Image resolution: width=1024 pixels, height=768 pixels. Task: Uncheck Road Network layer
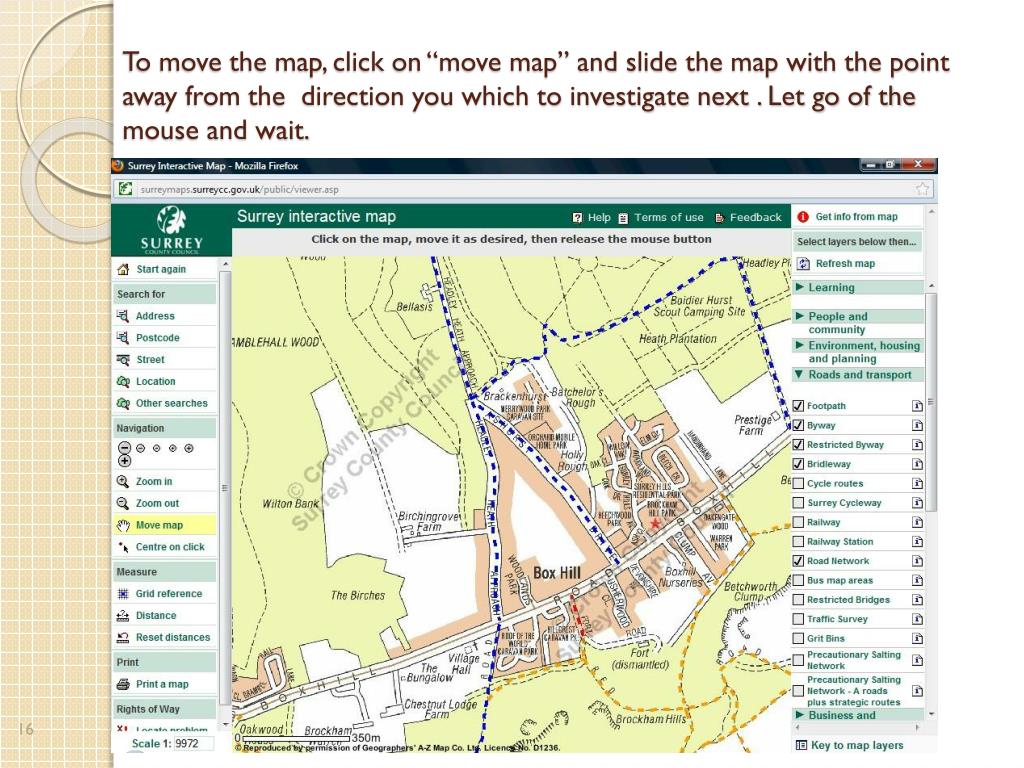tap(798, 560)
